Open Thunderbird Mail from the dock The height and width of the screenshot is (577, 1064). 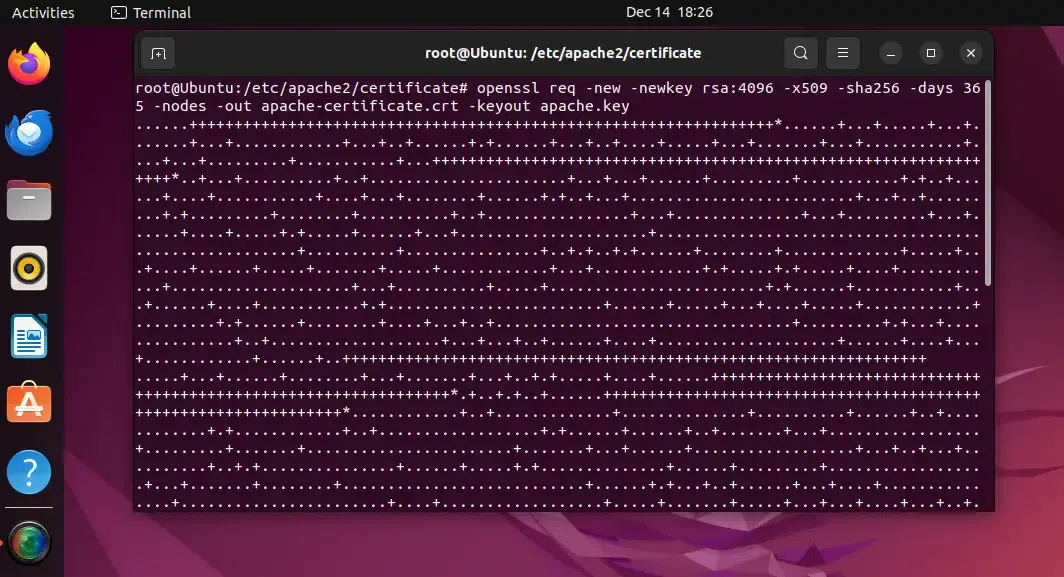coord(29,132)
